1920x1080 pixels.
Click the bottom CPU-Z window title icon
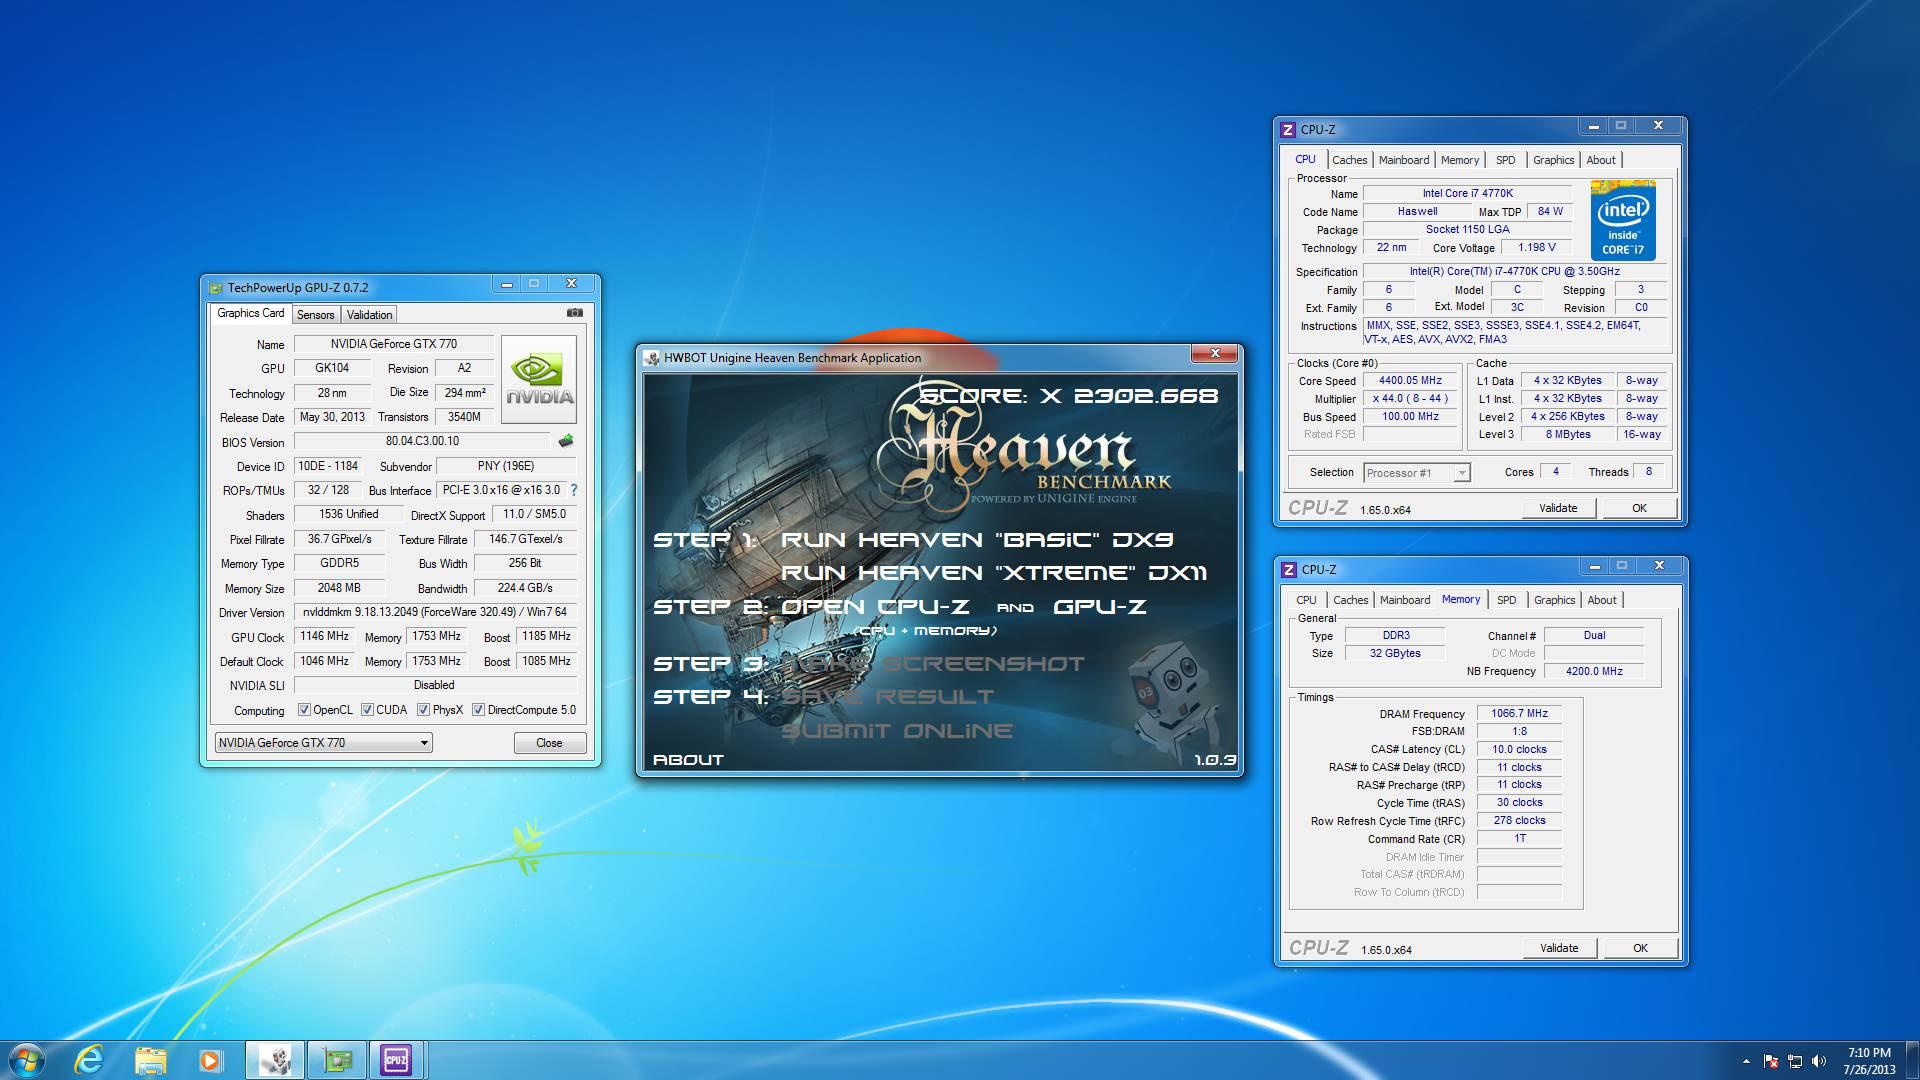tap(1289, 570)
